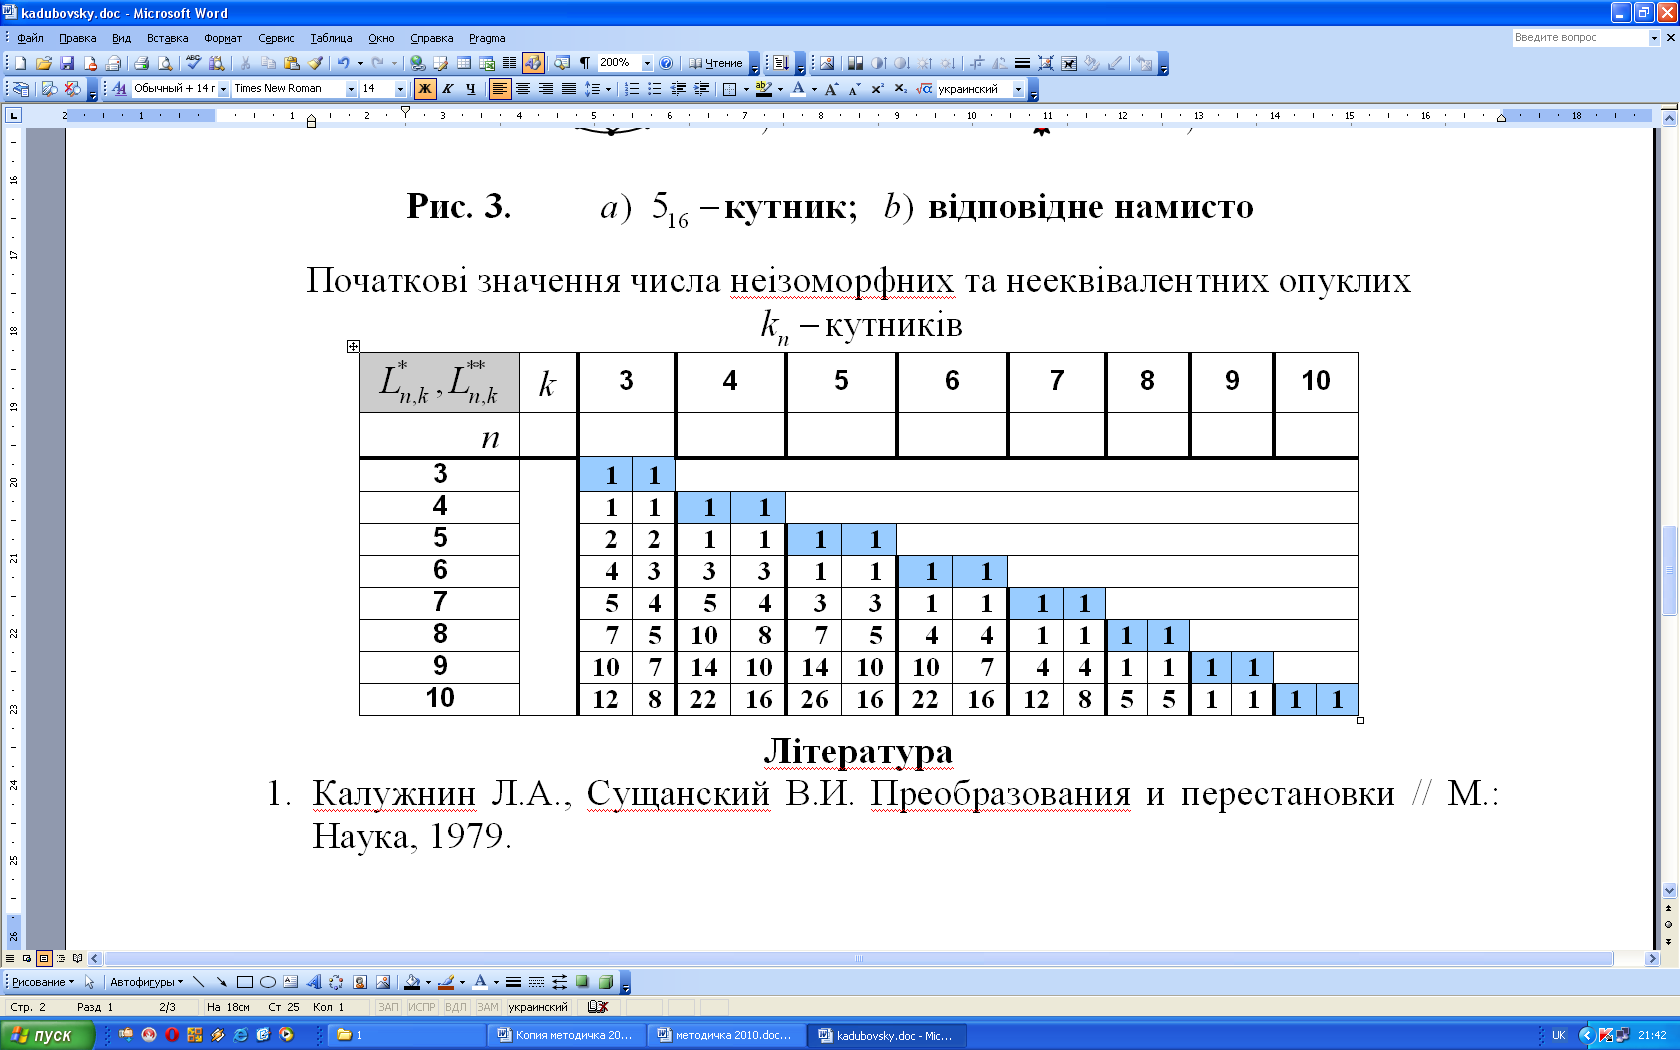Viewport: 1680px width, 1050px height.
Task: Switch to 'методичка 2010.doc' taskbar window
Action: [726, 1035]
